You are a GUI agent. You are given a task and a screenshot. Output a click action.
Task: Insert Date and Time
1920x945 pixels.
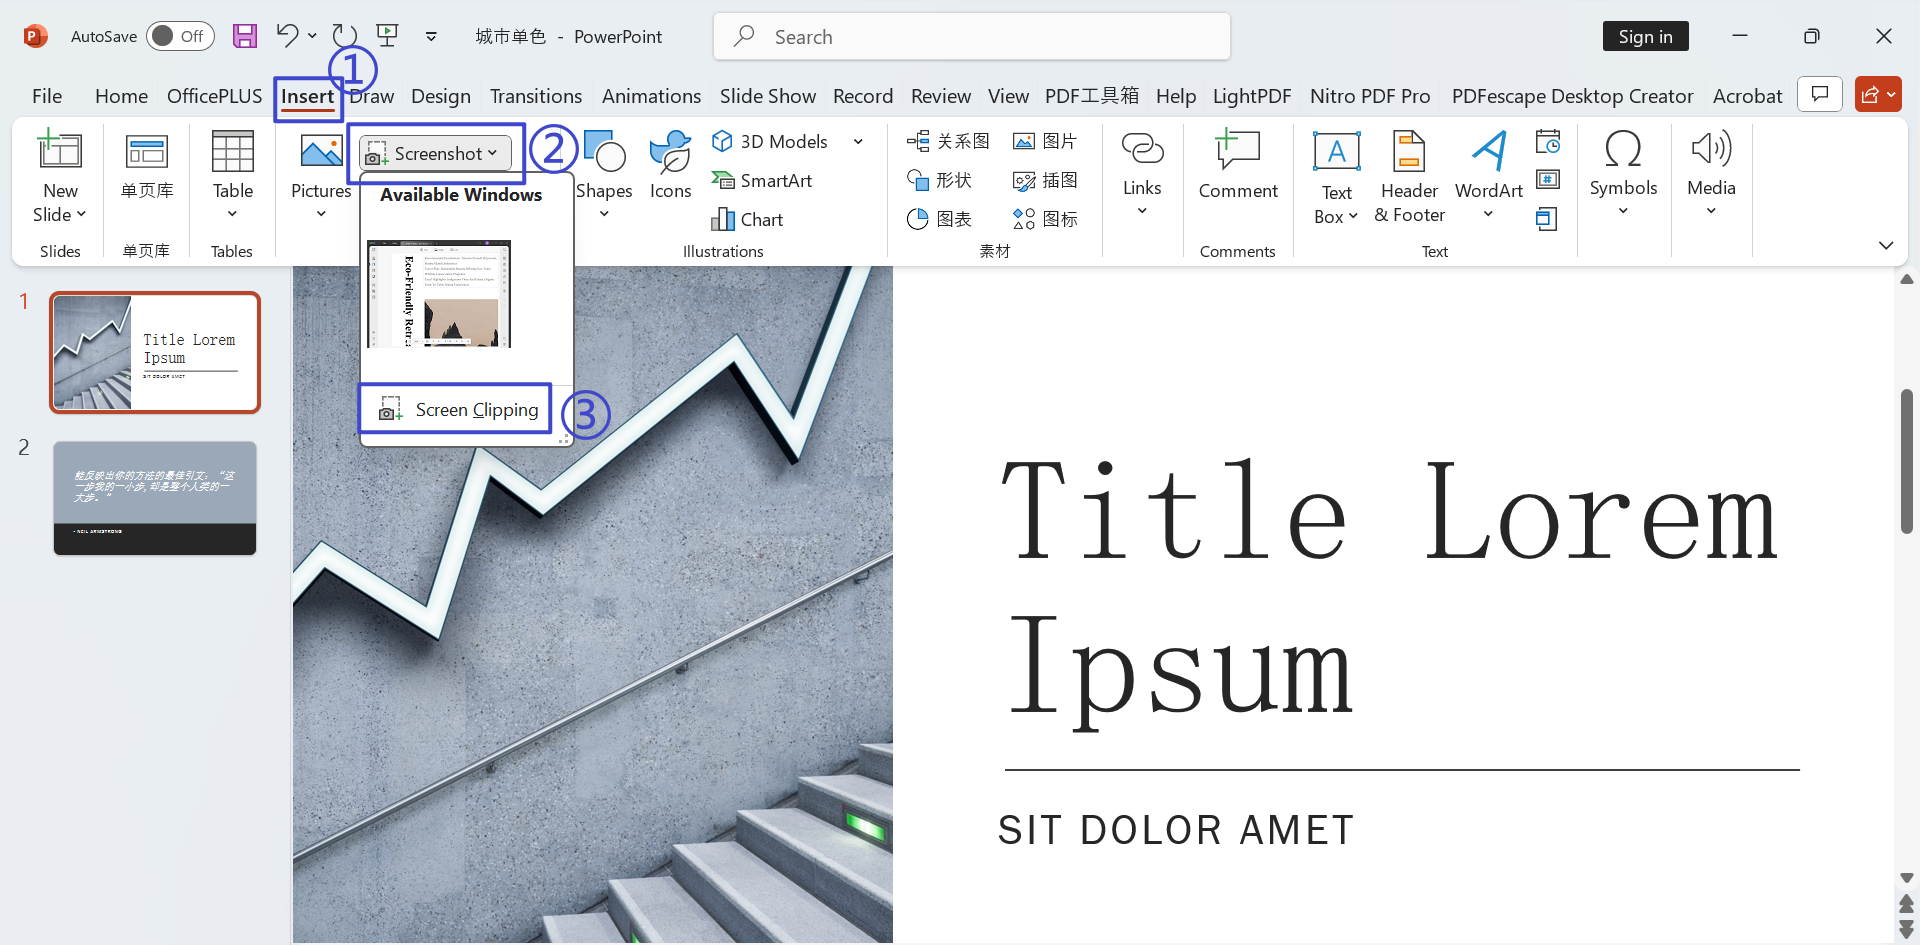coord(1547,141)
